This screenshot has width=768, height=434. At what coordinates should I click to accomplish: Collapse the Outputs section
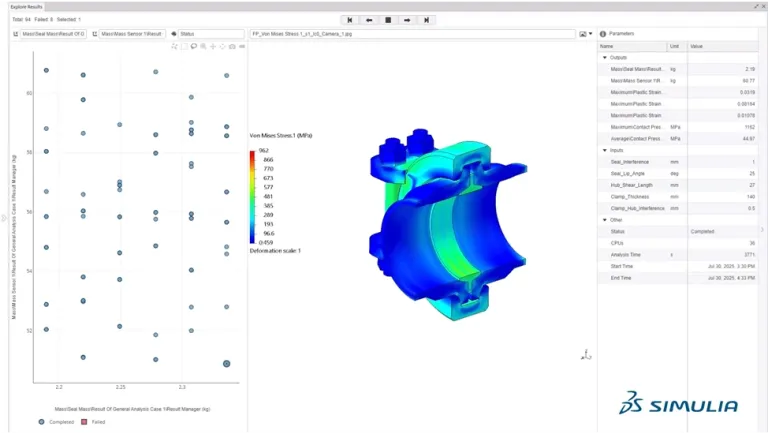click(x=605, y=57)
